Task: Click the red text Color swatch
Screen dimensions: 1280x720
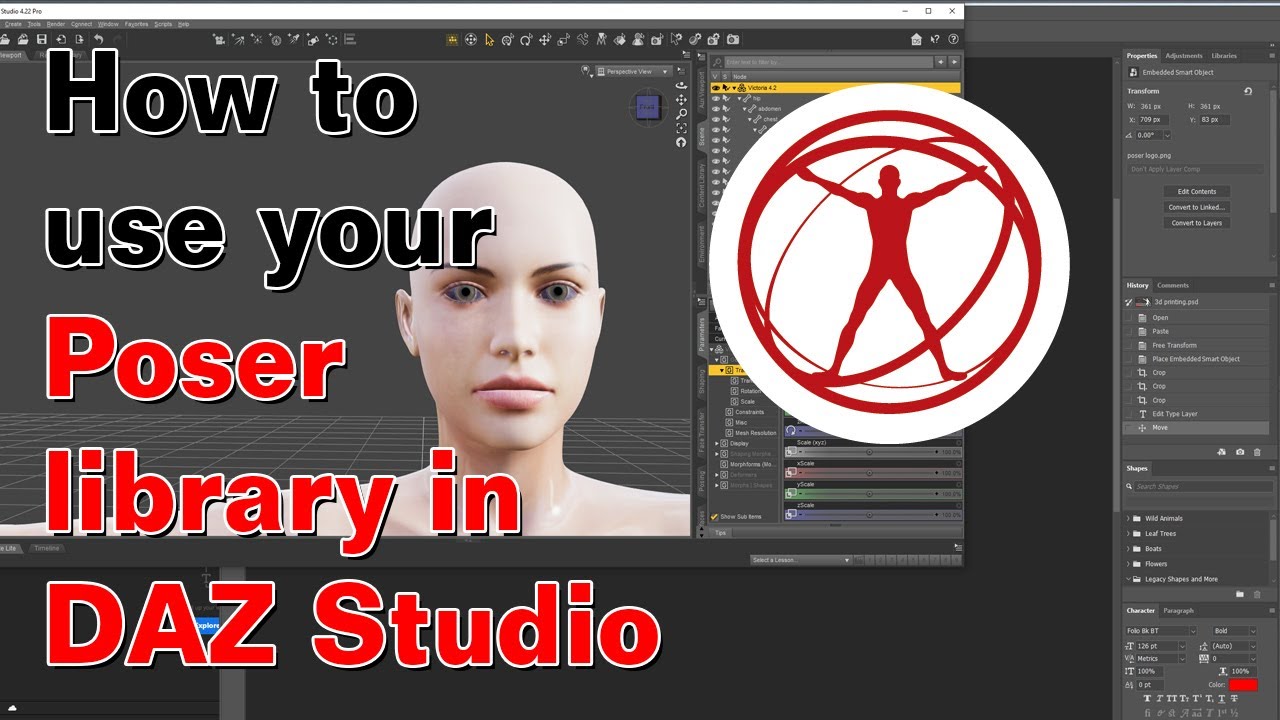Action: click(x=1243, y=685)
